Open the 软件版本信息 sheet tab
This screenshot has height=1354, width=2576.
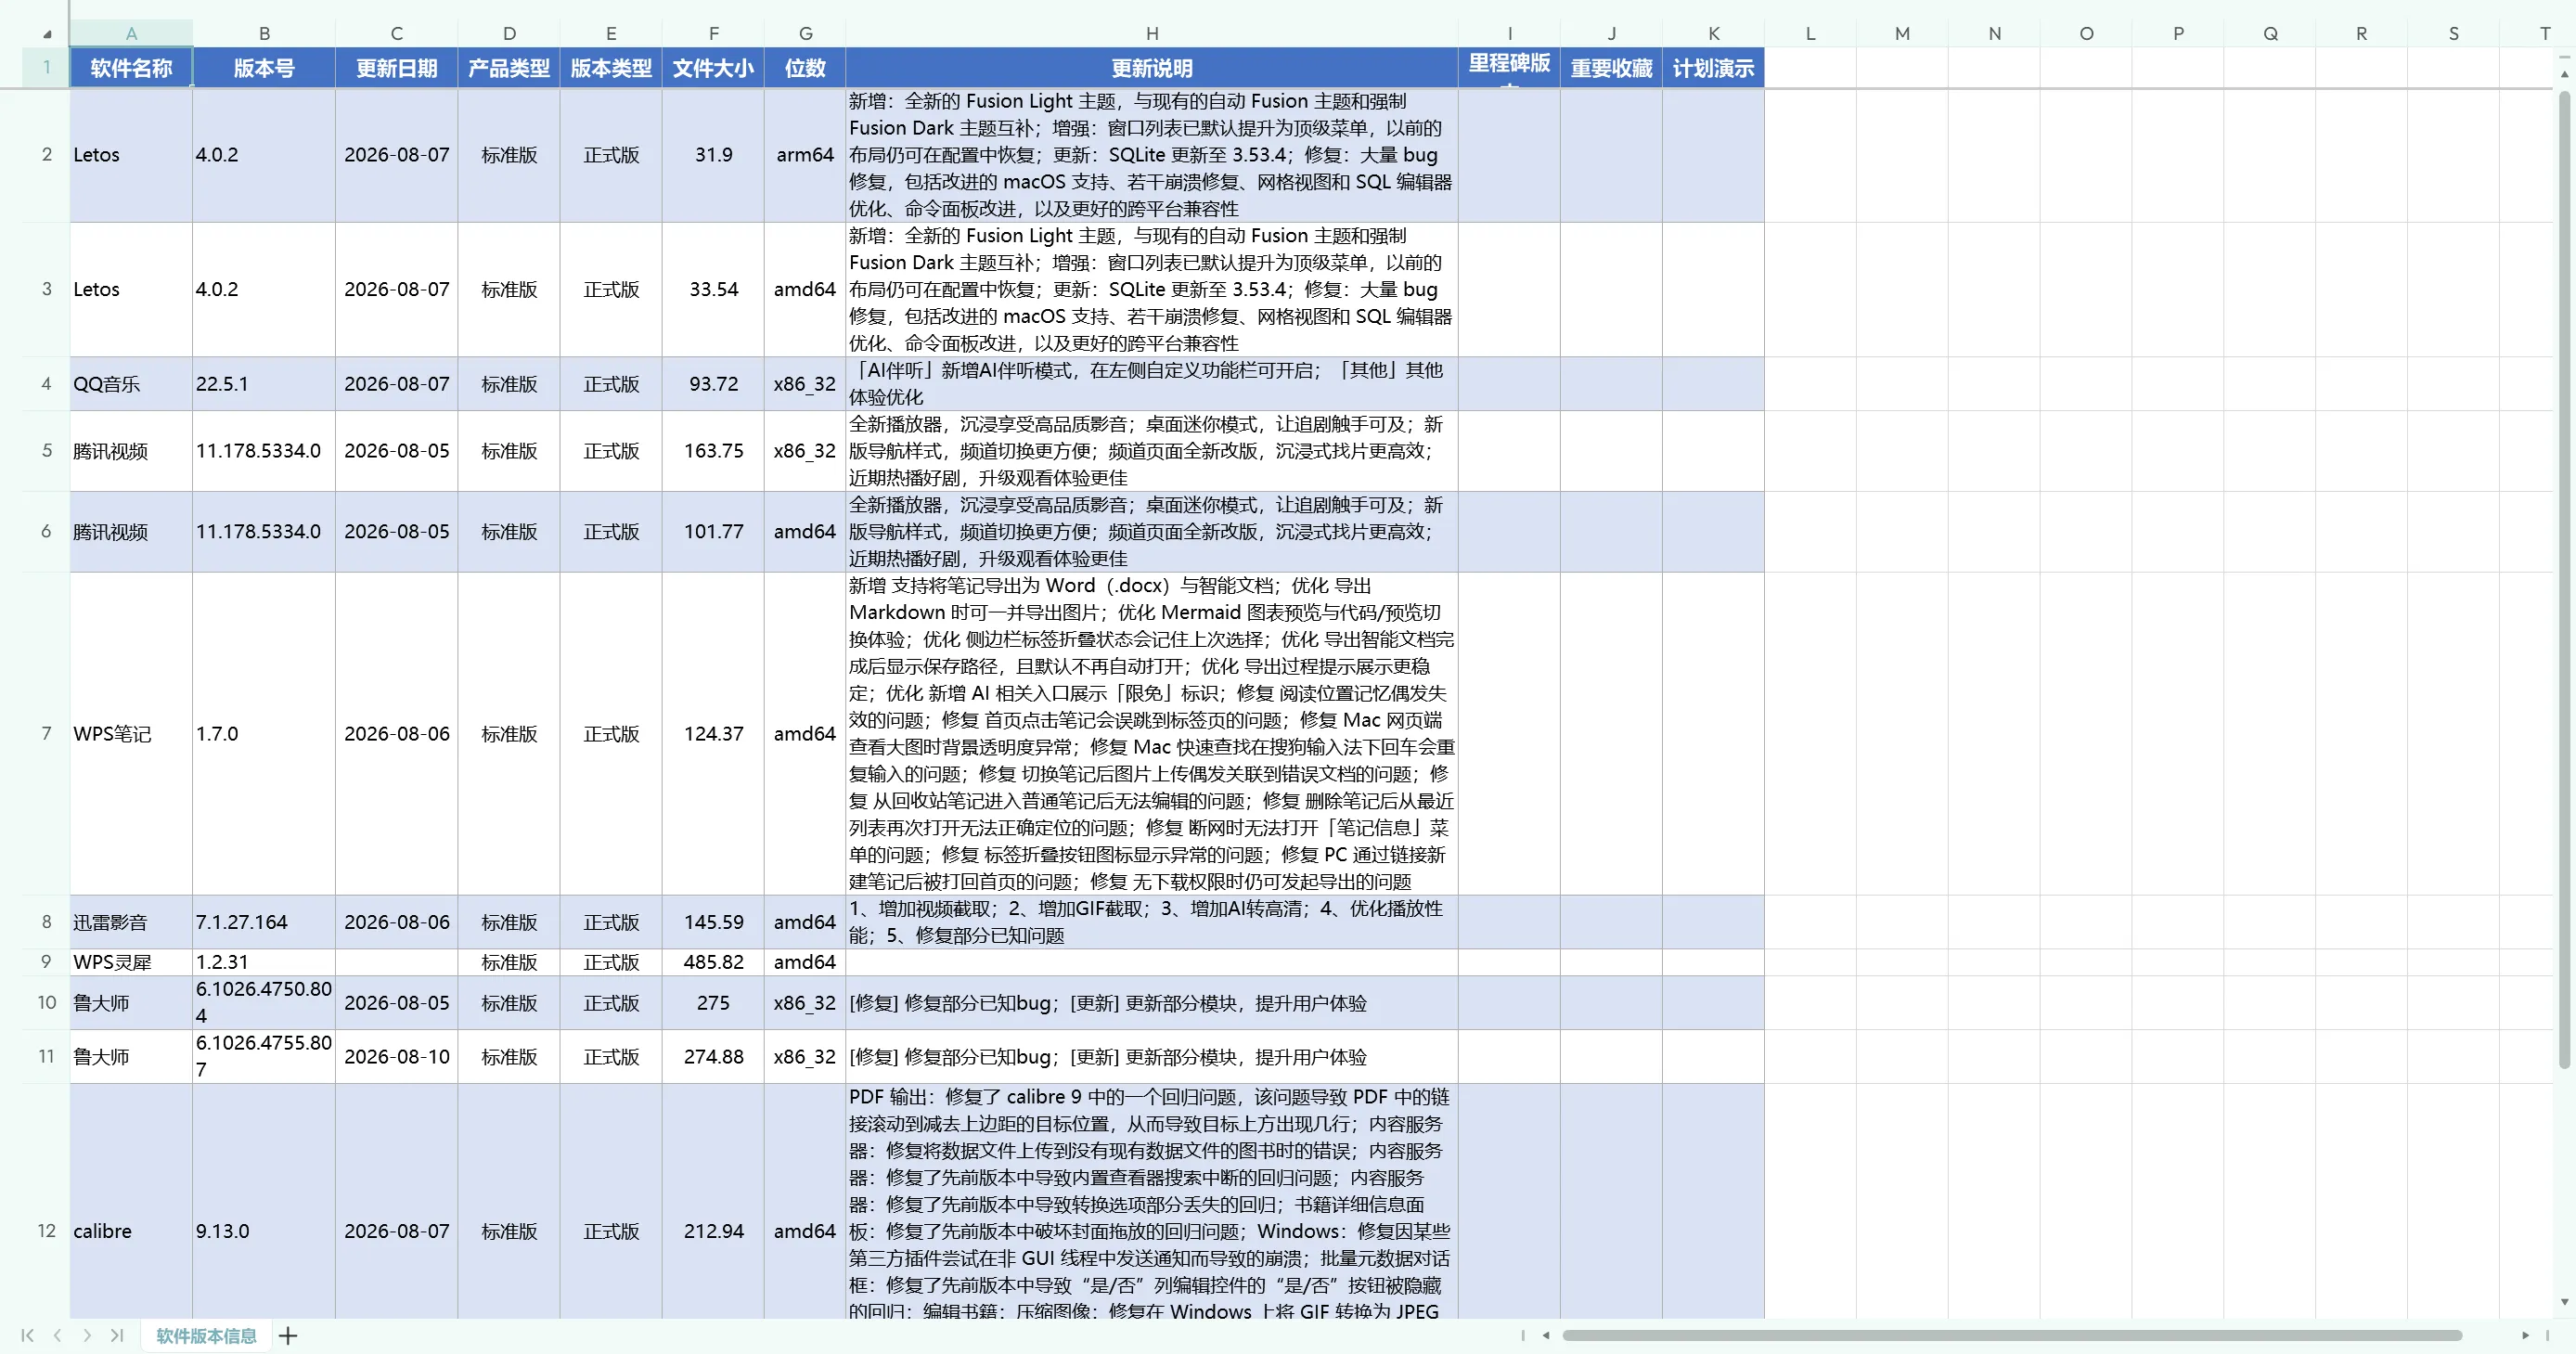point(206,1335)
